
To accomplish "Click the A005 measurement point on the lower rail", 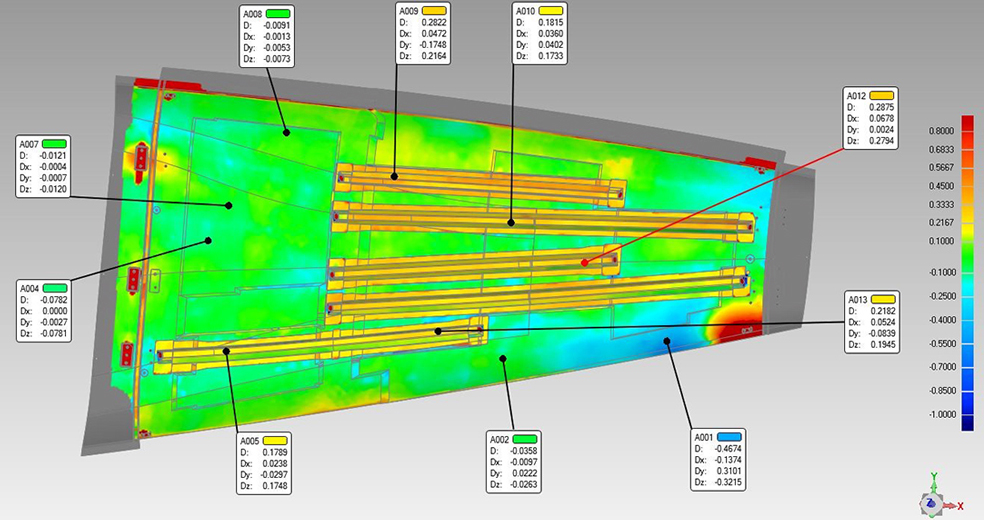I will pos(226,350).
